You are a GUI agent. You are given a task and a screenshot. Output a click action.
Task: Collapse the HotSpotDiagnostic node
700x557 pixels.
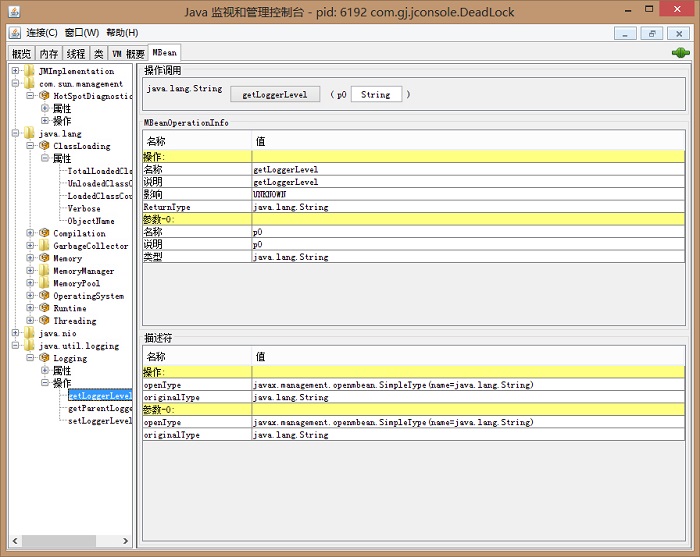[x=30, y=96]
